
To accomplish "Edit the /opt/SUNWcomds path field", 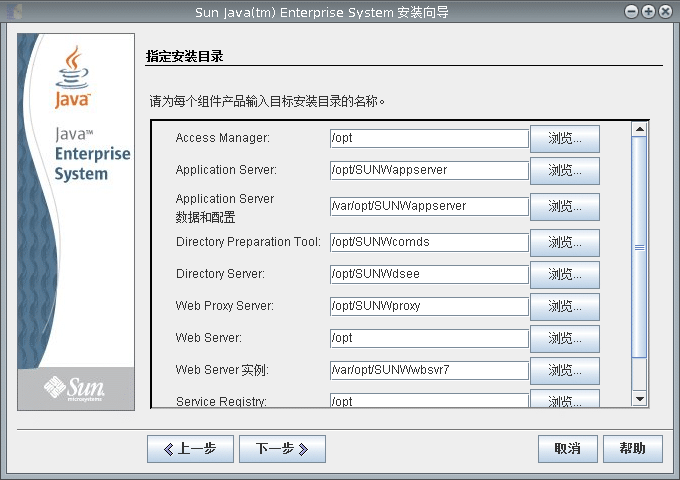I will (x=429, y=242).
